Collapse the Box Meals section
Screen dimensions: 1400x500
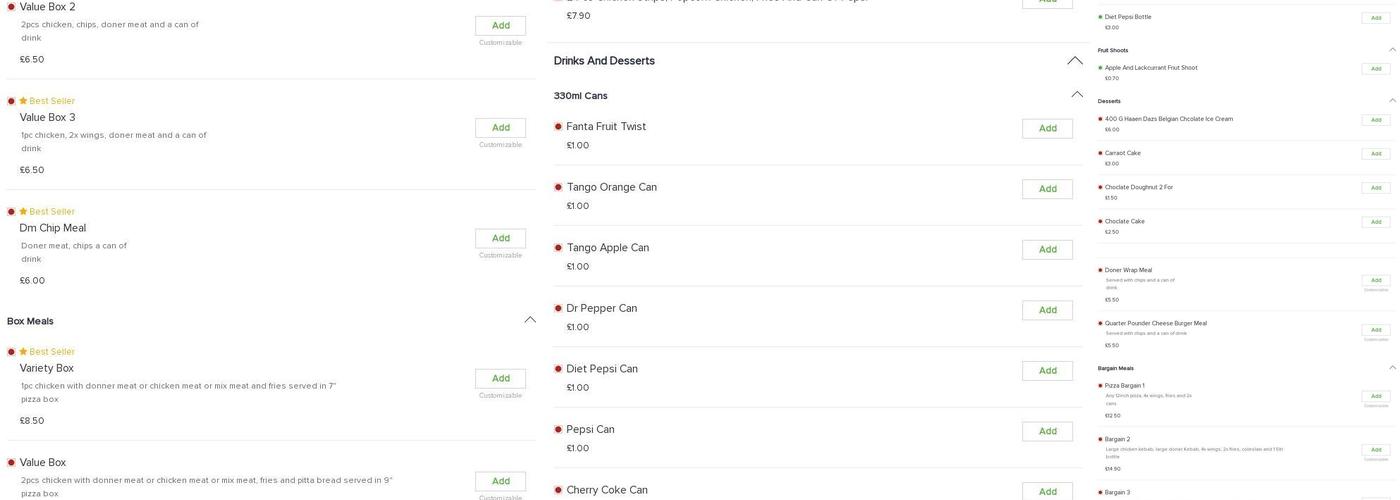click(530, 320)
